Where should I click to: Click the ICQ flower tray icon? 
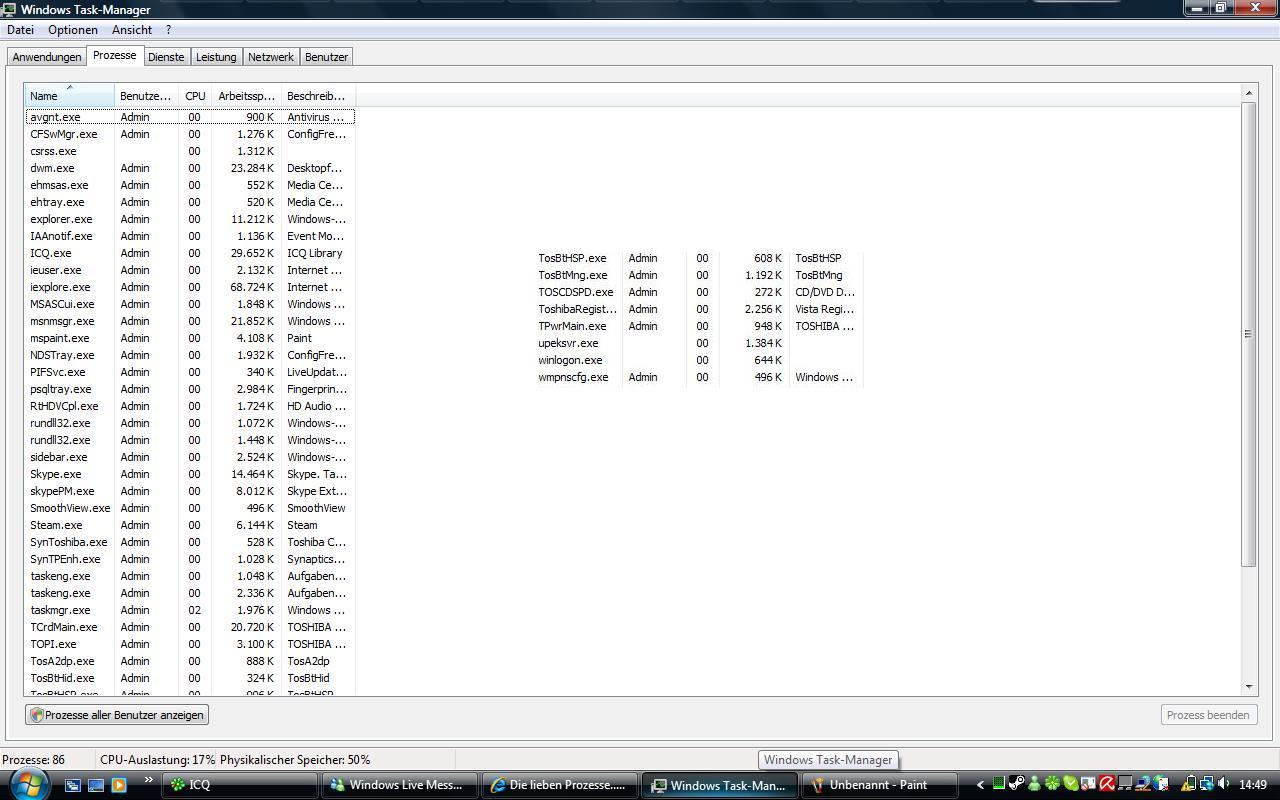[1052, 784]
